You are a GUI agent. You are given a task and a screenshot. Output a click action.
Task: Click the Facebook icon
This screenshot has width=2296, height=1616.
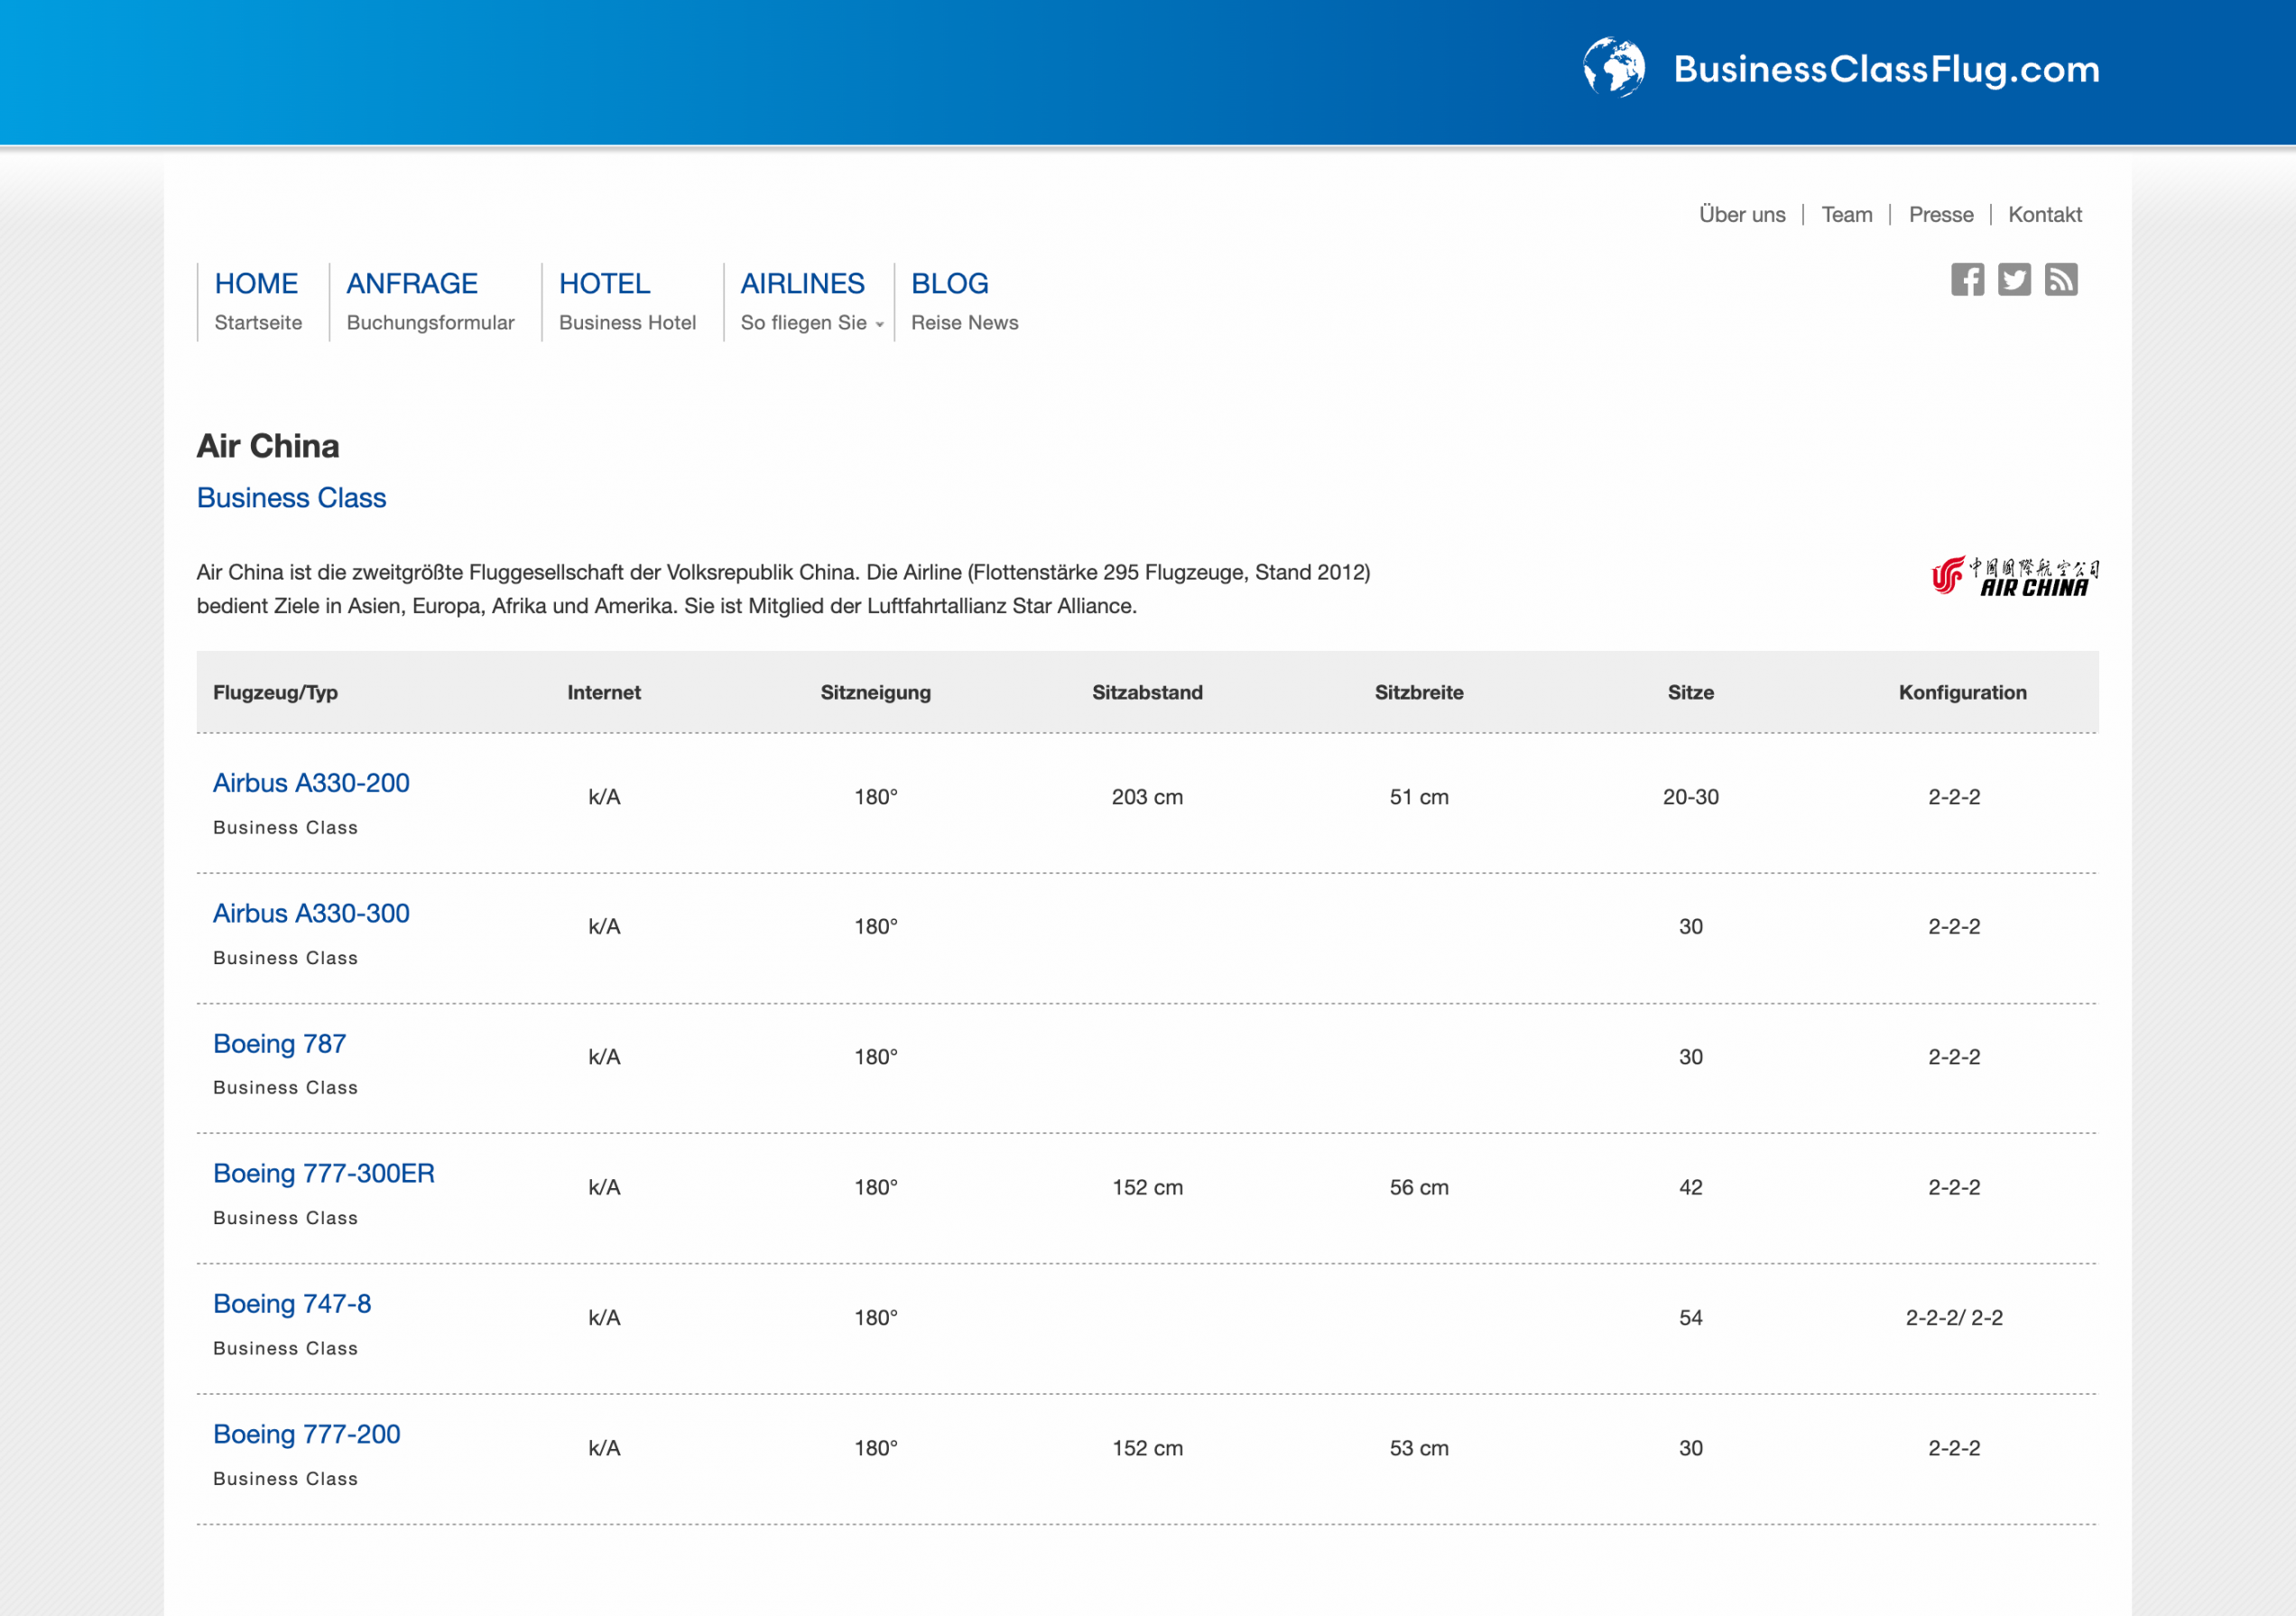1967,280
